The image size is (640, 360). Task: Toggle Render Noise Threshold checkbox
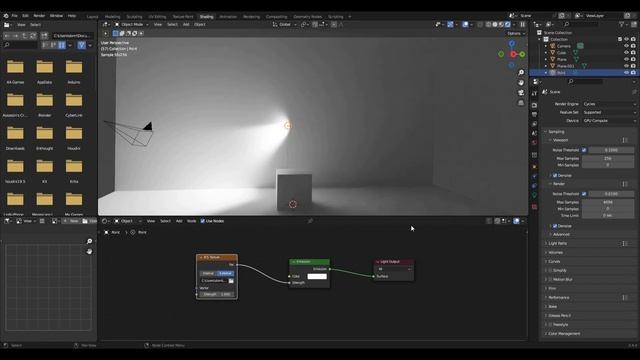point(584,194)
